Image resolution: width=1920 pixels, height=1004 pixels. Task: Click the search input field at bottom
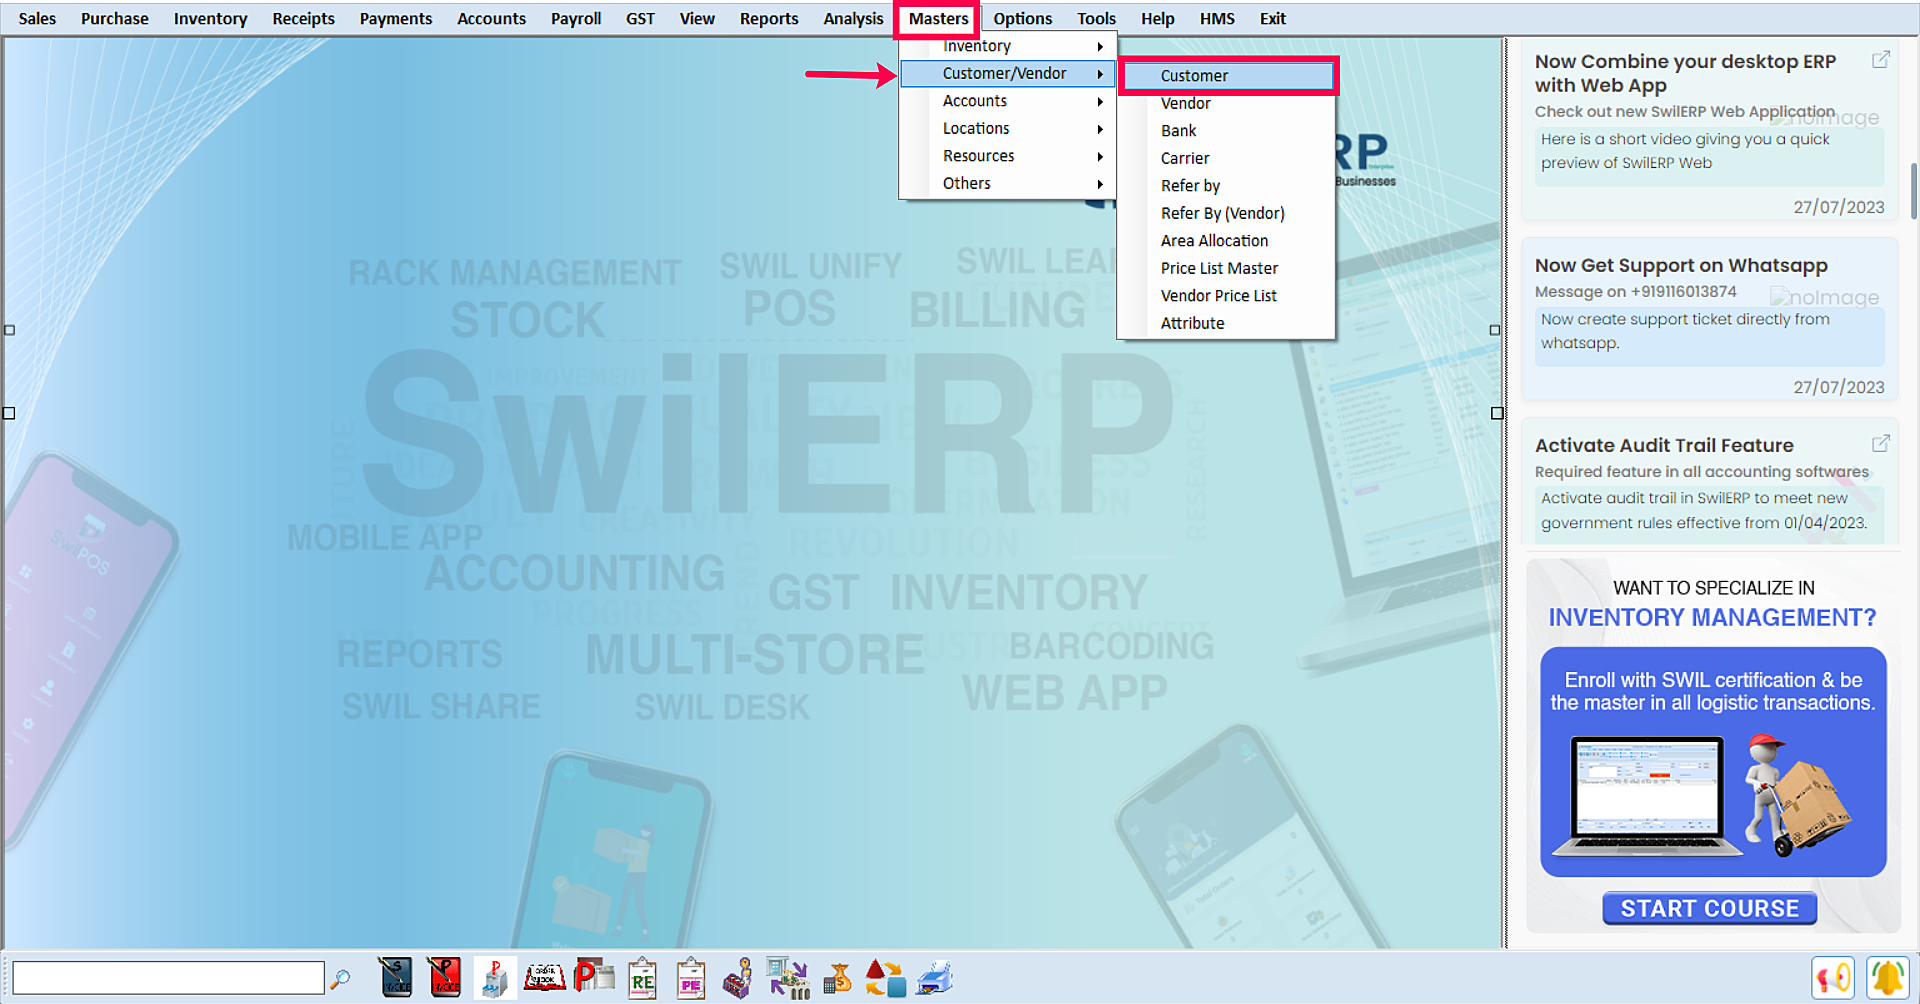pyautogui.click(x=168, y=978)
